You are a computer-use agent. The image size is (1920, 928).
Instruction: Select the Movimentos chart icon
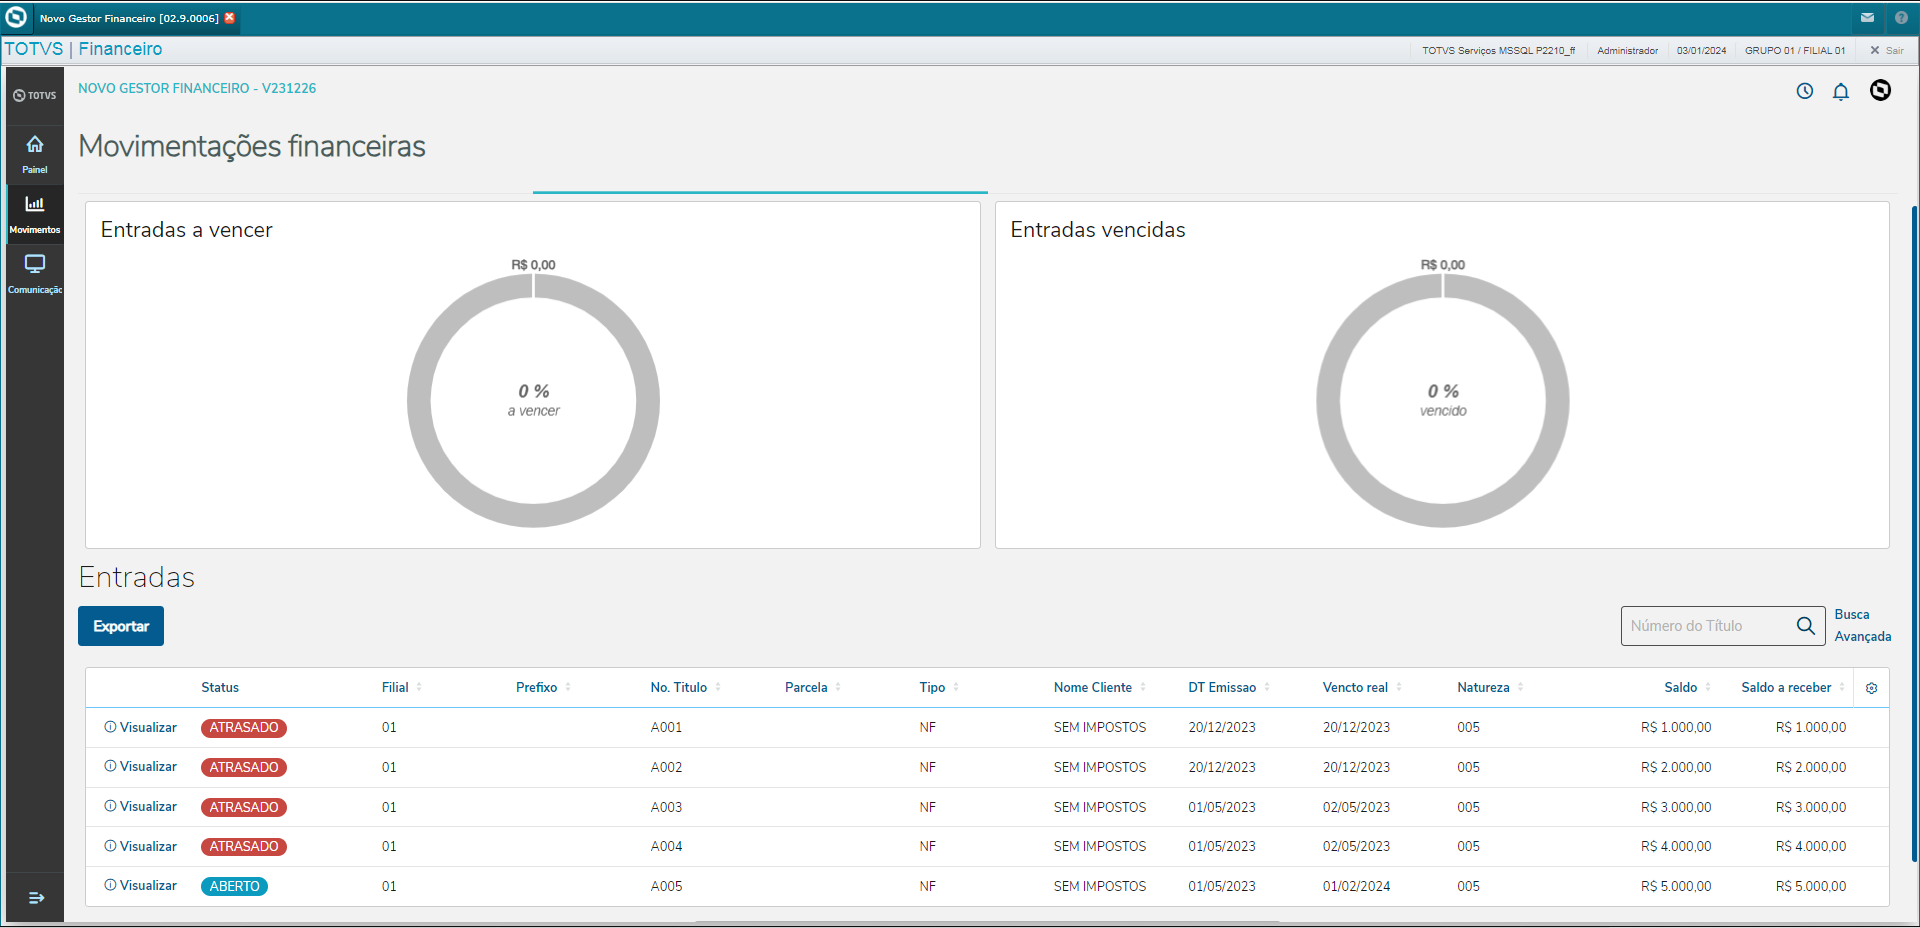(35, 204)
